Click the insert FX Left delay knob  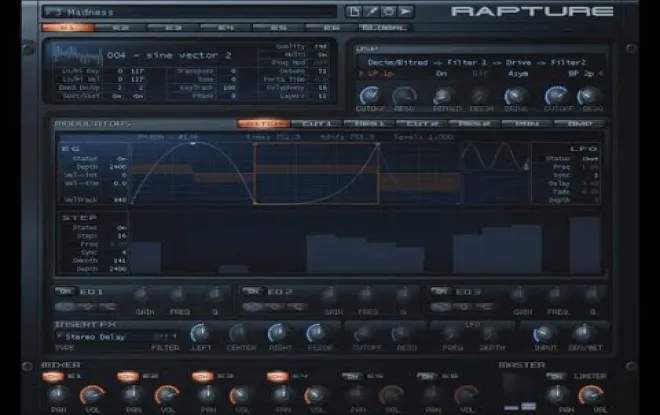(200, 333)
